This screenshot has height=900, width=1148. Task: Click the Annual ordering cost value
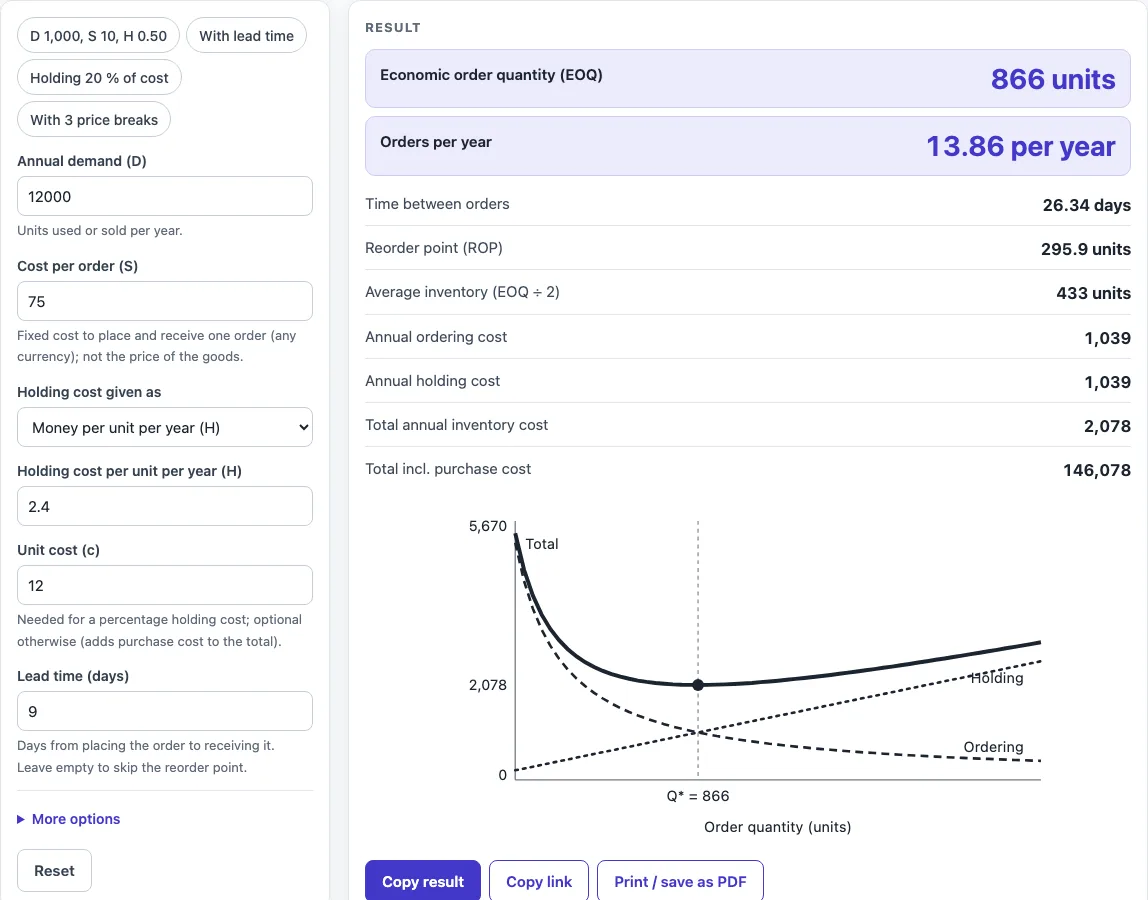[1107, 338]
